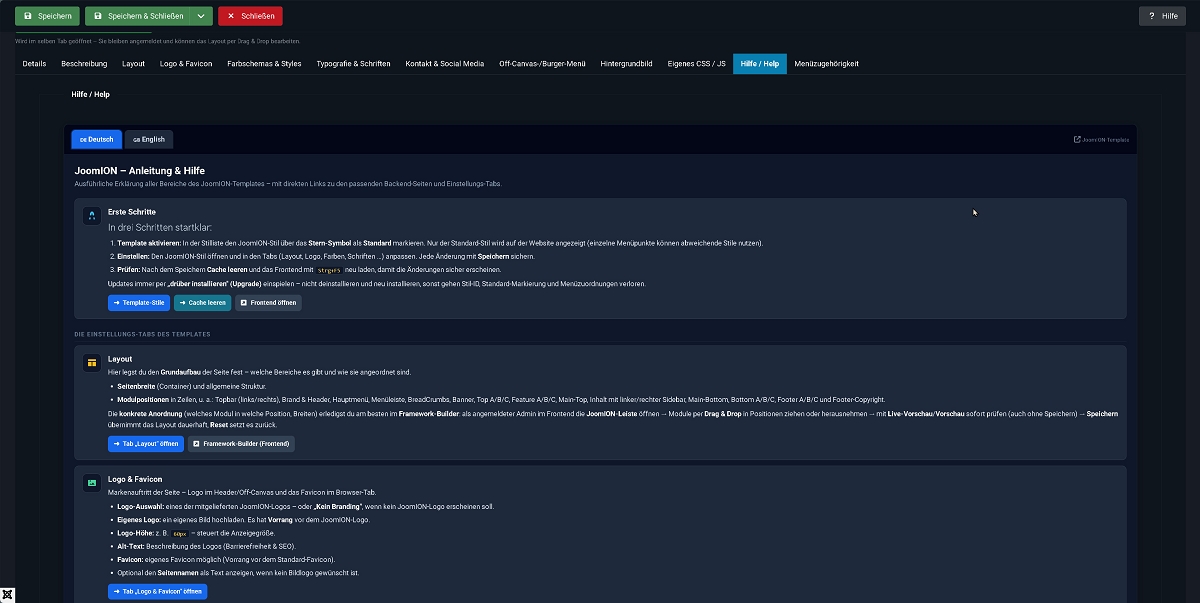
Task: Click the JoomION – Anleitung & Hilfe heading
Action: coord(140,171)
